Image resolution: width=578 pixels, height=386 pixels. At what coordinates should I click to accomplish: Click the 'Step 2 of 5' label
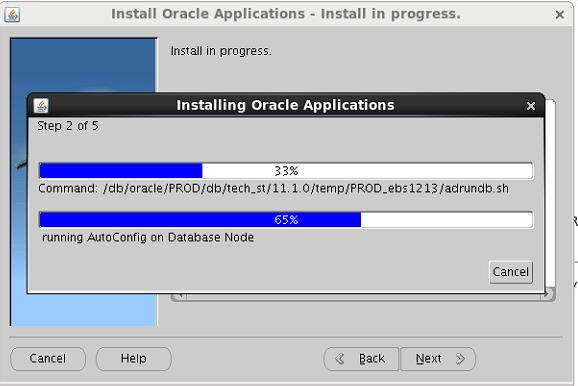[68, 126]
